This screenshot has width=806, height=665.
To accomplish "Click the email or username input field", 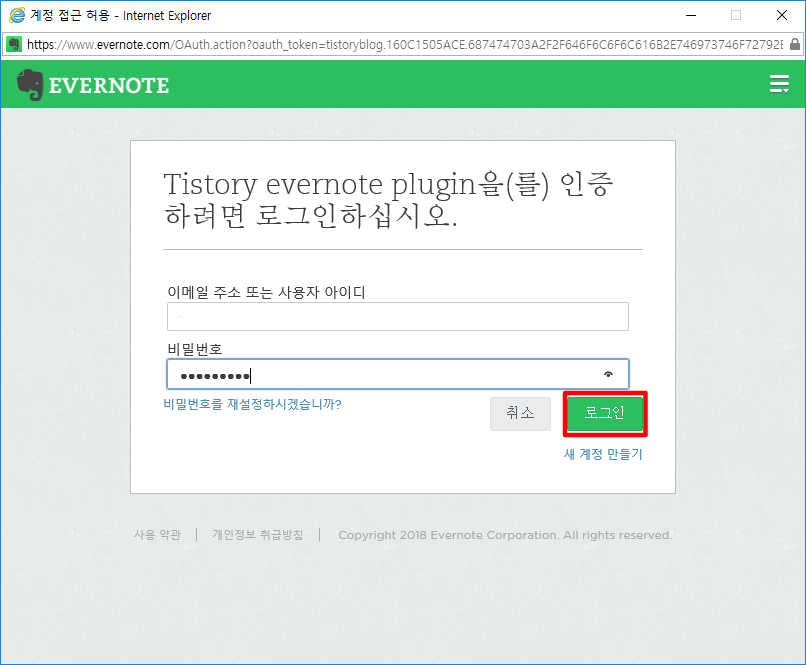I will pyautogui.click(x=397, y=316).
